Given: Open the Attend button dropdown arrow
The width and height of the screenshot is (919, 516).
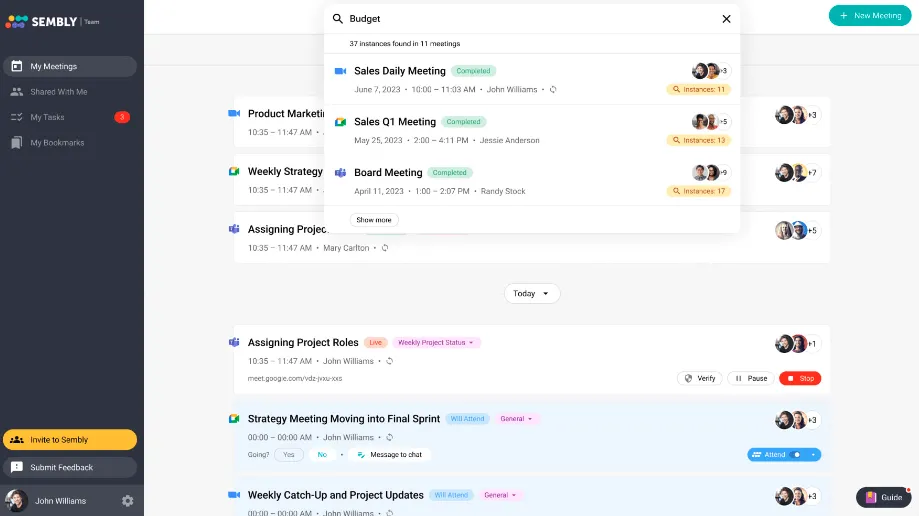Looking at the screenshot, I should pyautogui.click(x=813, y=454).
